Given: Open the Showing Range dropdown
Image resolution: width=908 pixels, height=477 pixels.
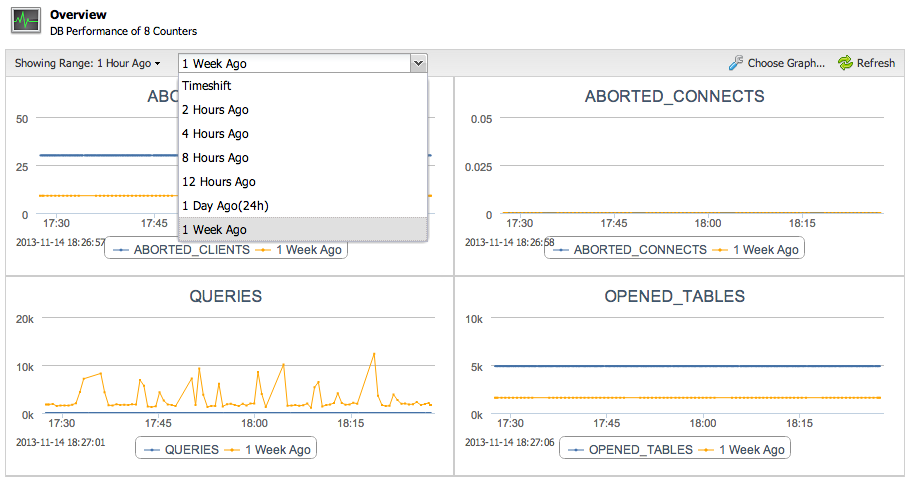Looking at the screenshot, I should [x=88, y=63].
